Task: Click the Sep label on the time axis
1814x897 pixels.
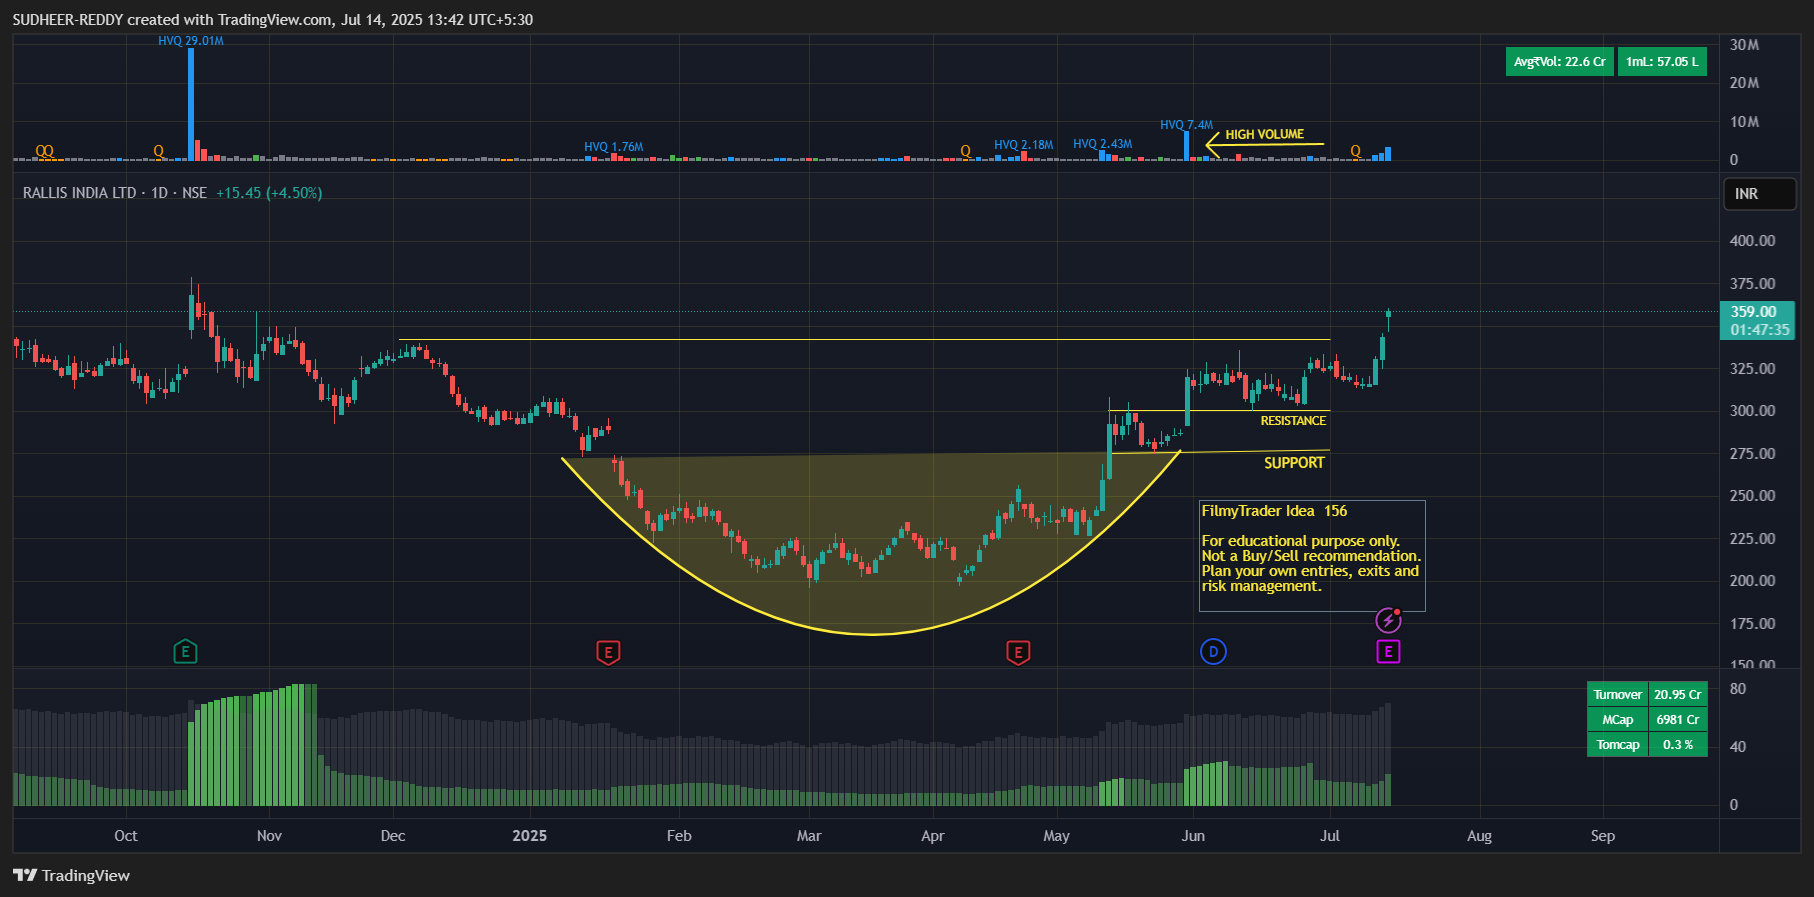Action: (1603, 836)
